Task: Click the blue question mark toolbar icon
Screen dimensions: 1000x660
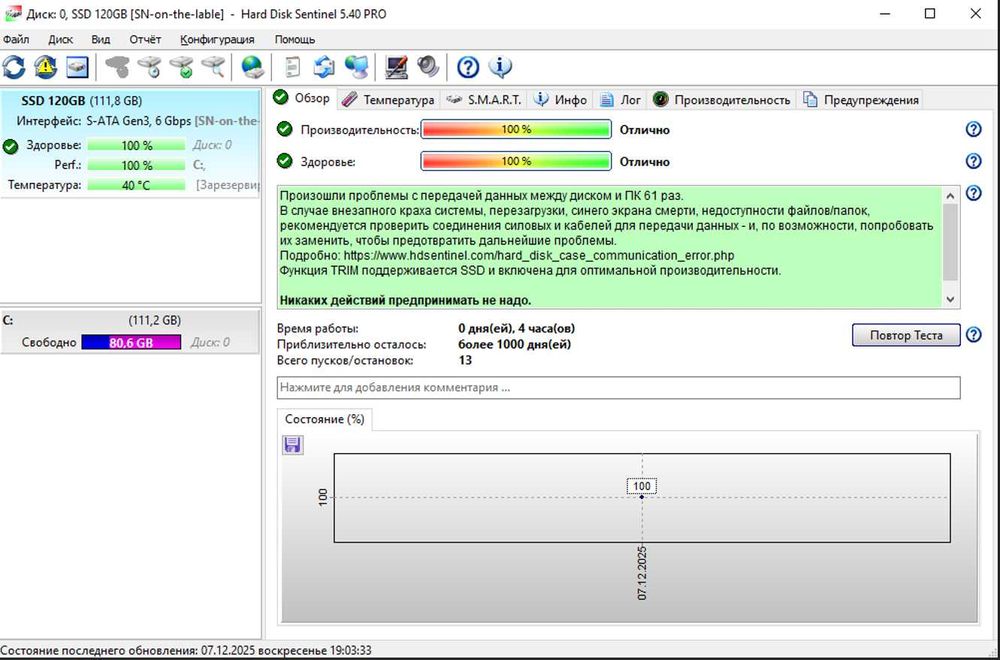Action: [x=468, y=66]
